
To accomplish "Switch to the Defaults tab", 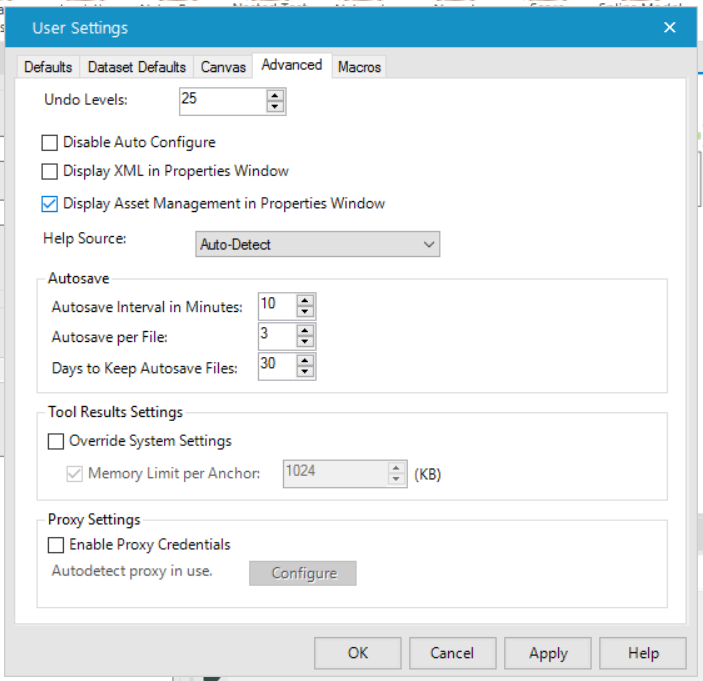I will tap(48, 67).
